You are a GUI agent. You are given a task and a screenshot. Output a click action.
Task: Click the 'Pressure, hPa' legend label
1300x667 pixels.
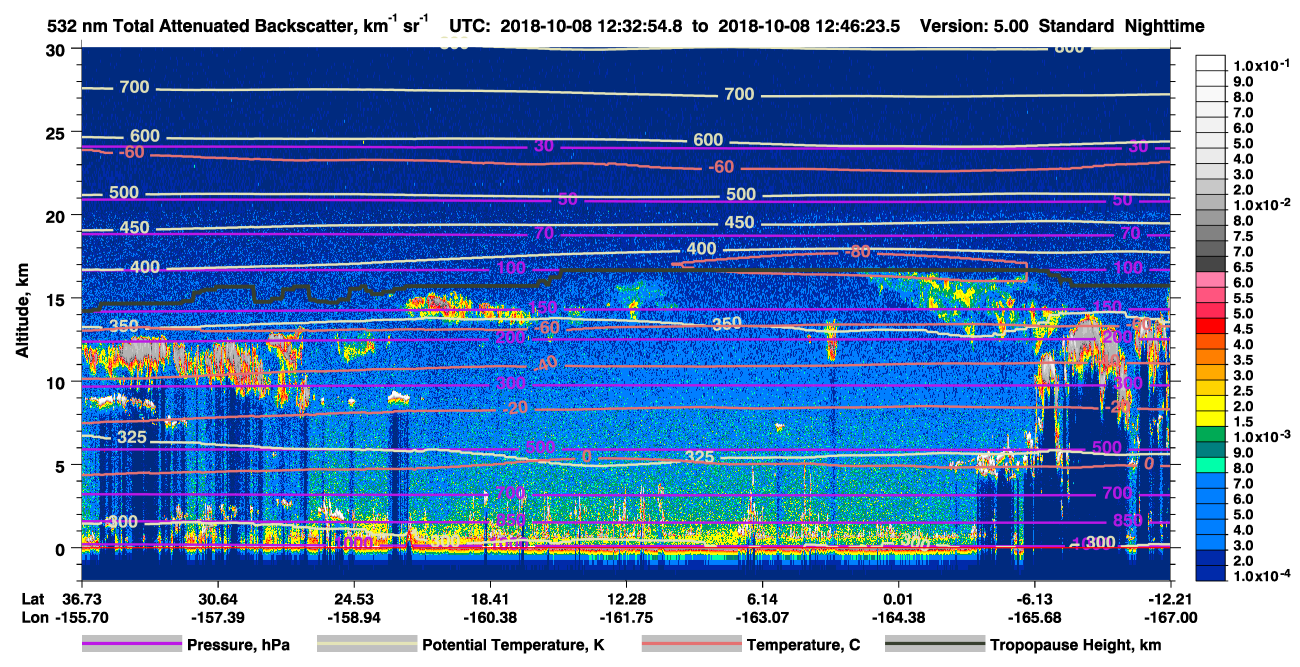(239, 645)
